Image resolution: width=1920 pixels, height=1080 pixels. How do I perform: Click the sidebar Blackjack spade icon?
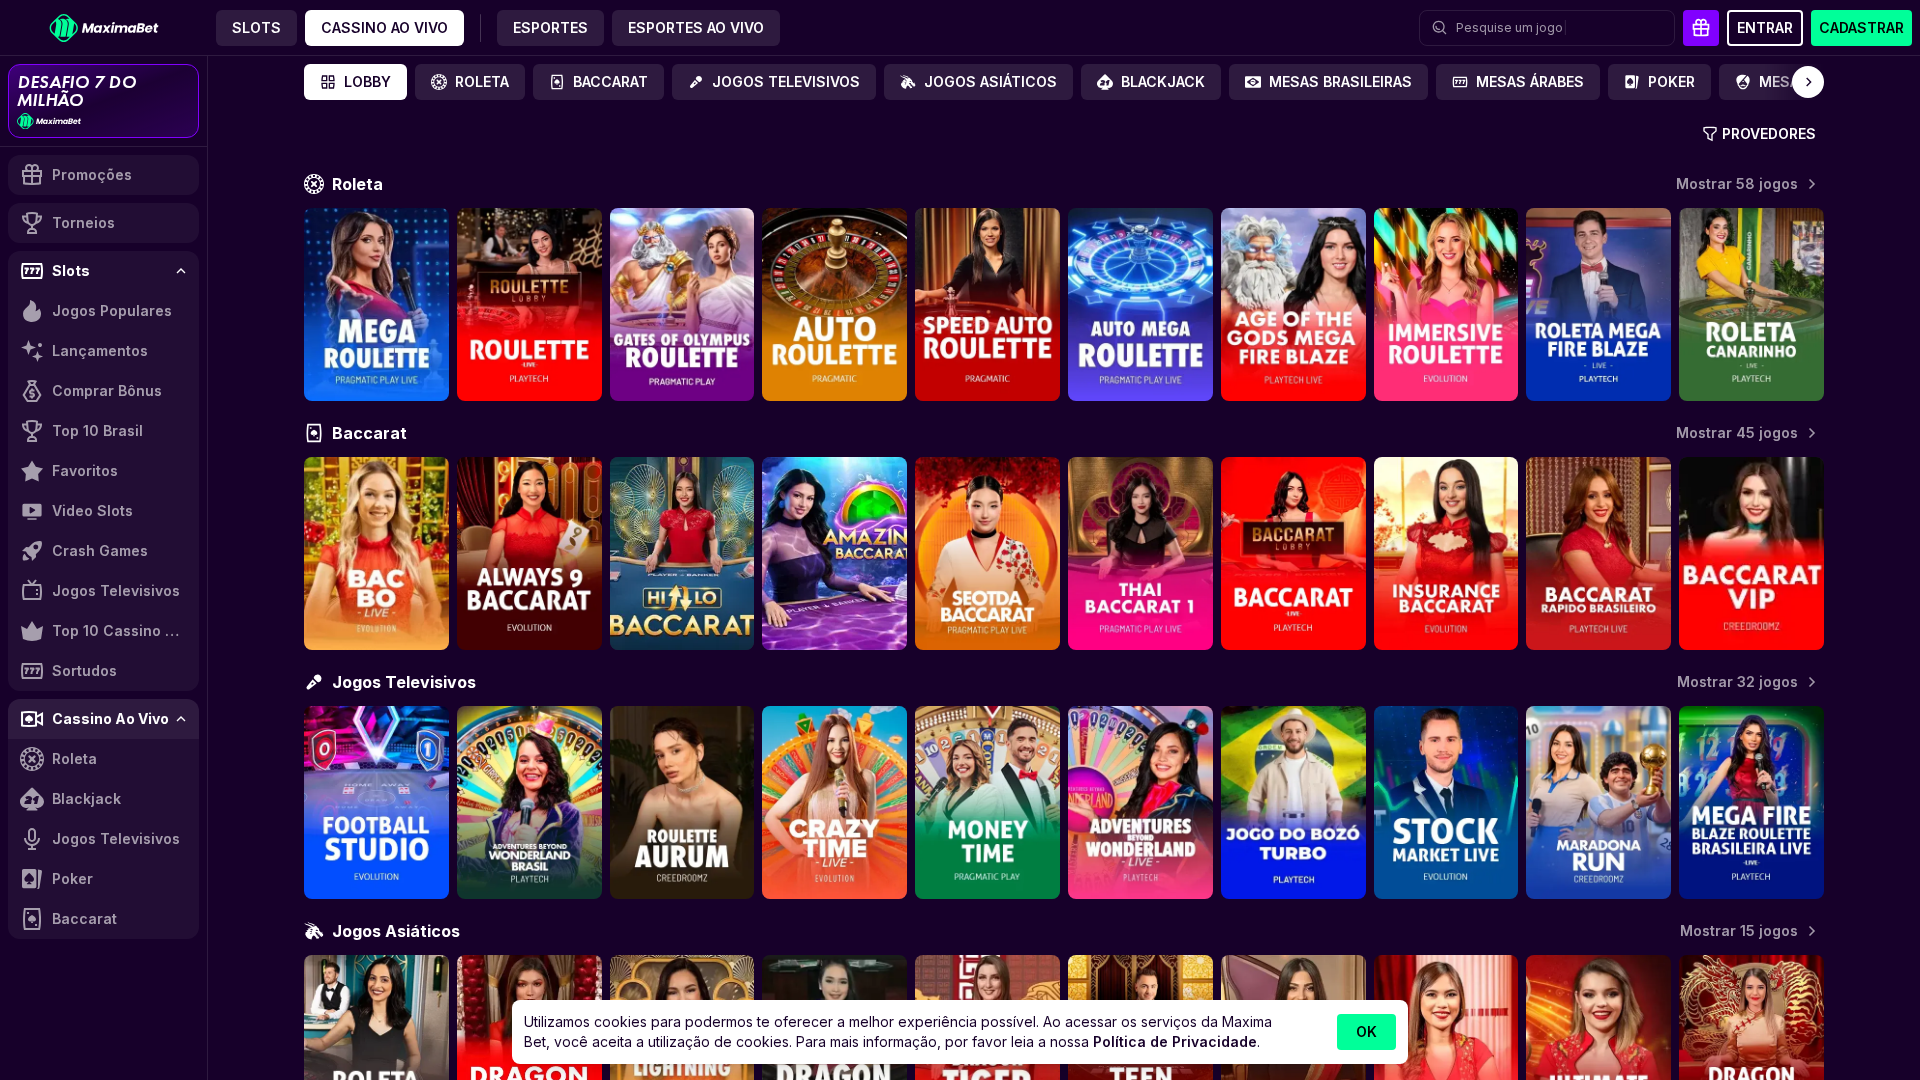[32, 799]
